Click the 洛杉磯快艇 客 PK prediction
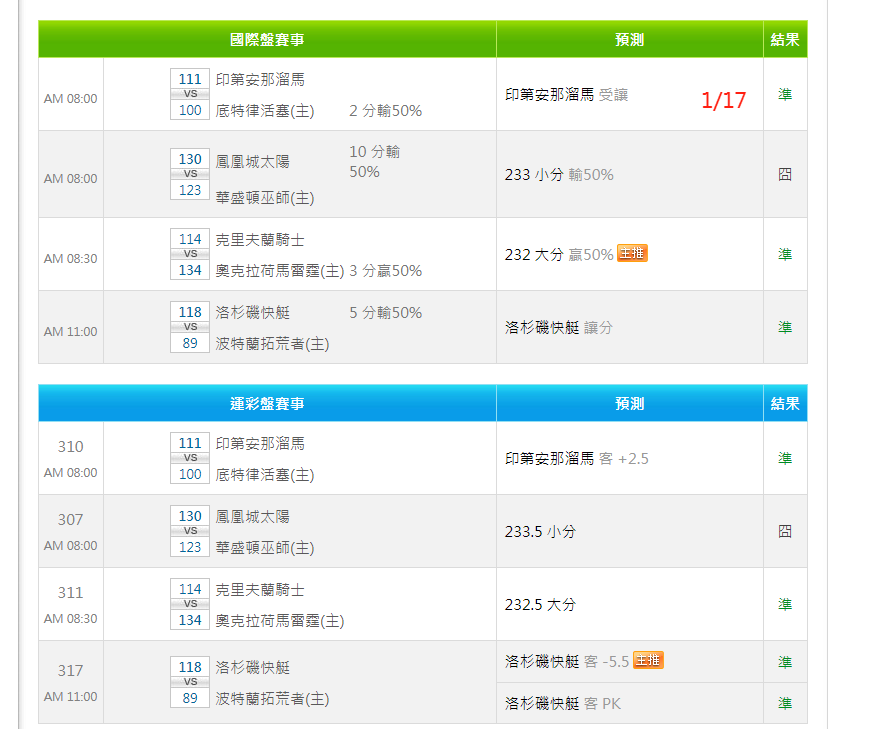 563,703
